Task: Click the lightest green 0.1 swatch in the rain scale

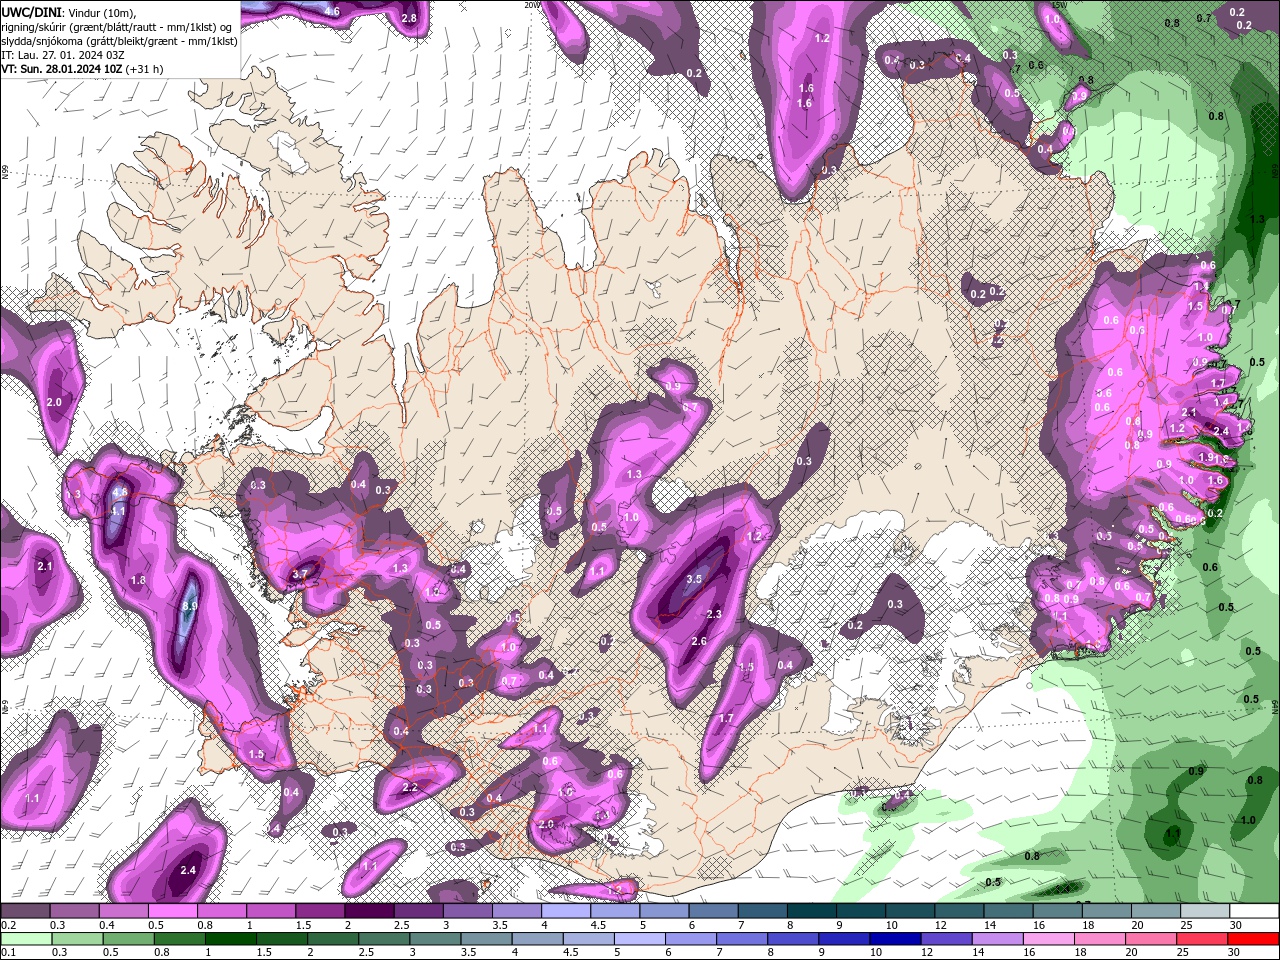Action: (25, 938)
